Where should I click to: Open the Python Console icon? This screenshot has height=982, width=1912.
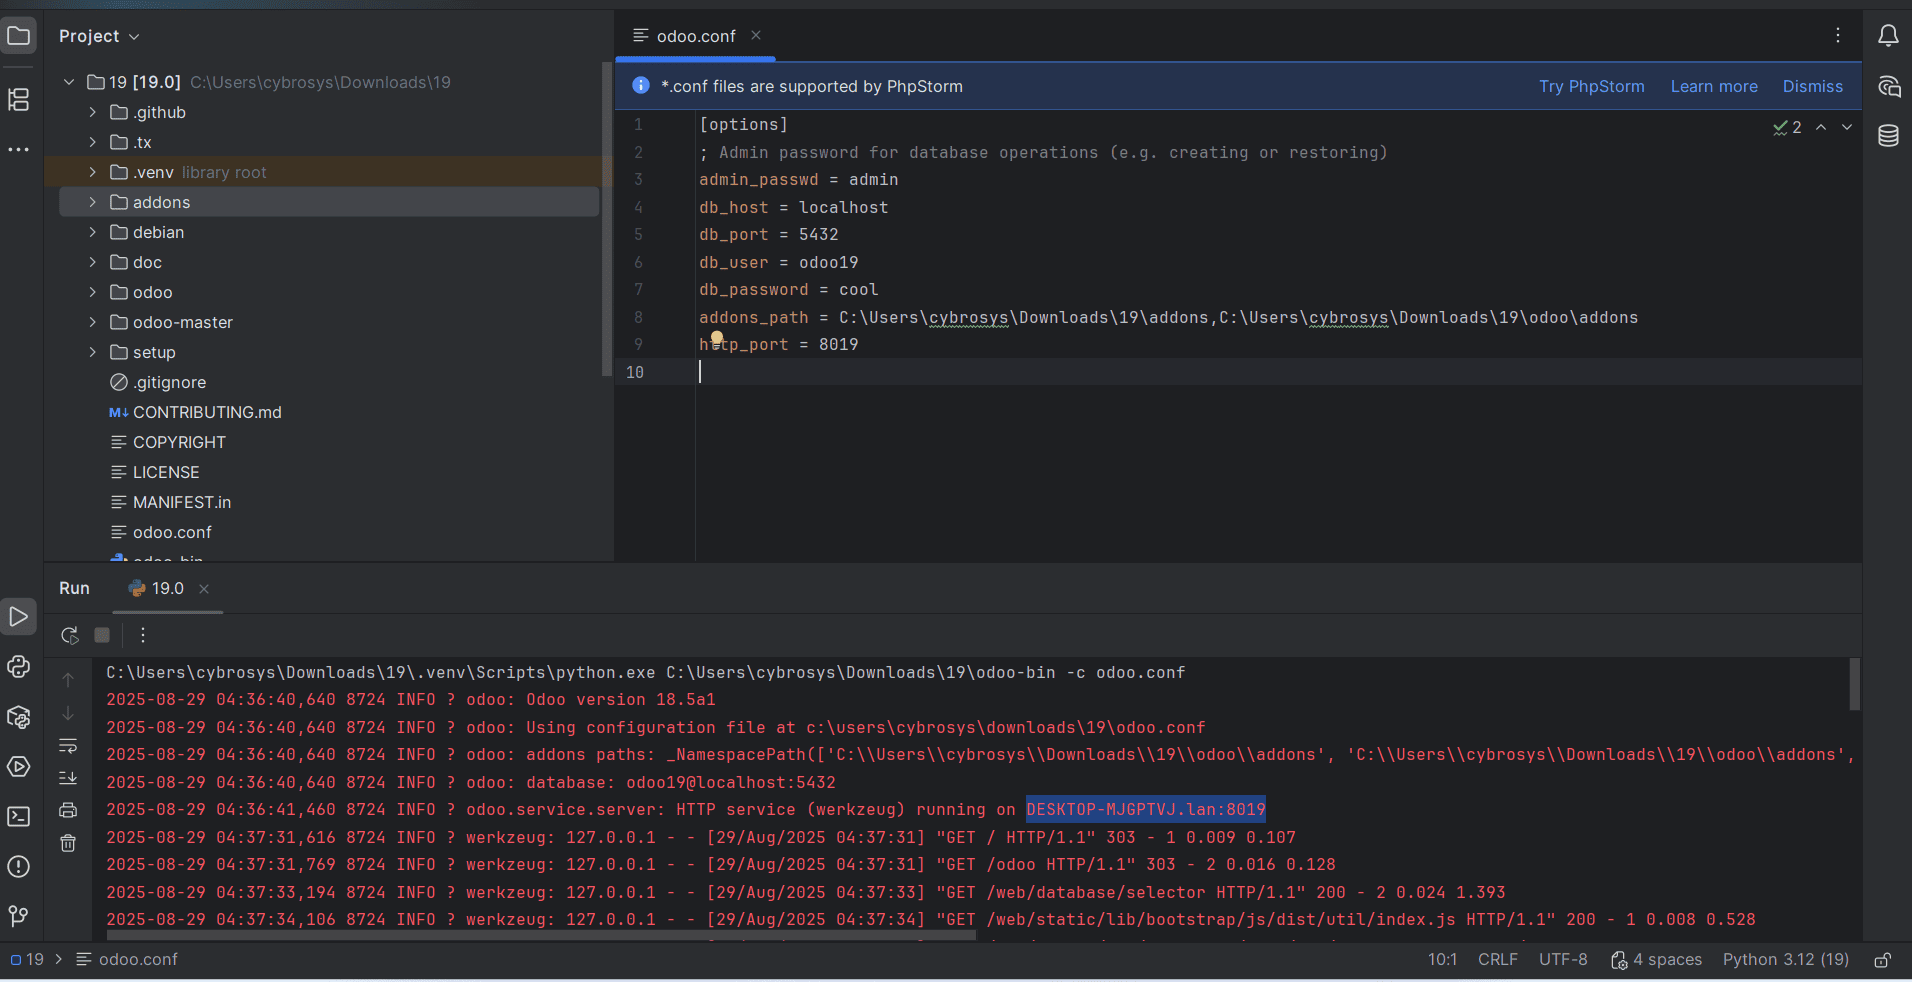[19, 666]
